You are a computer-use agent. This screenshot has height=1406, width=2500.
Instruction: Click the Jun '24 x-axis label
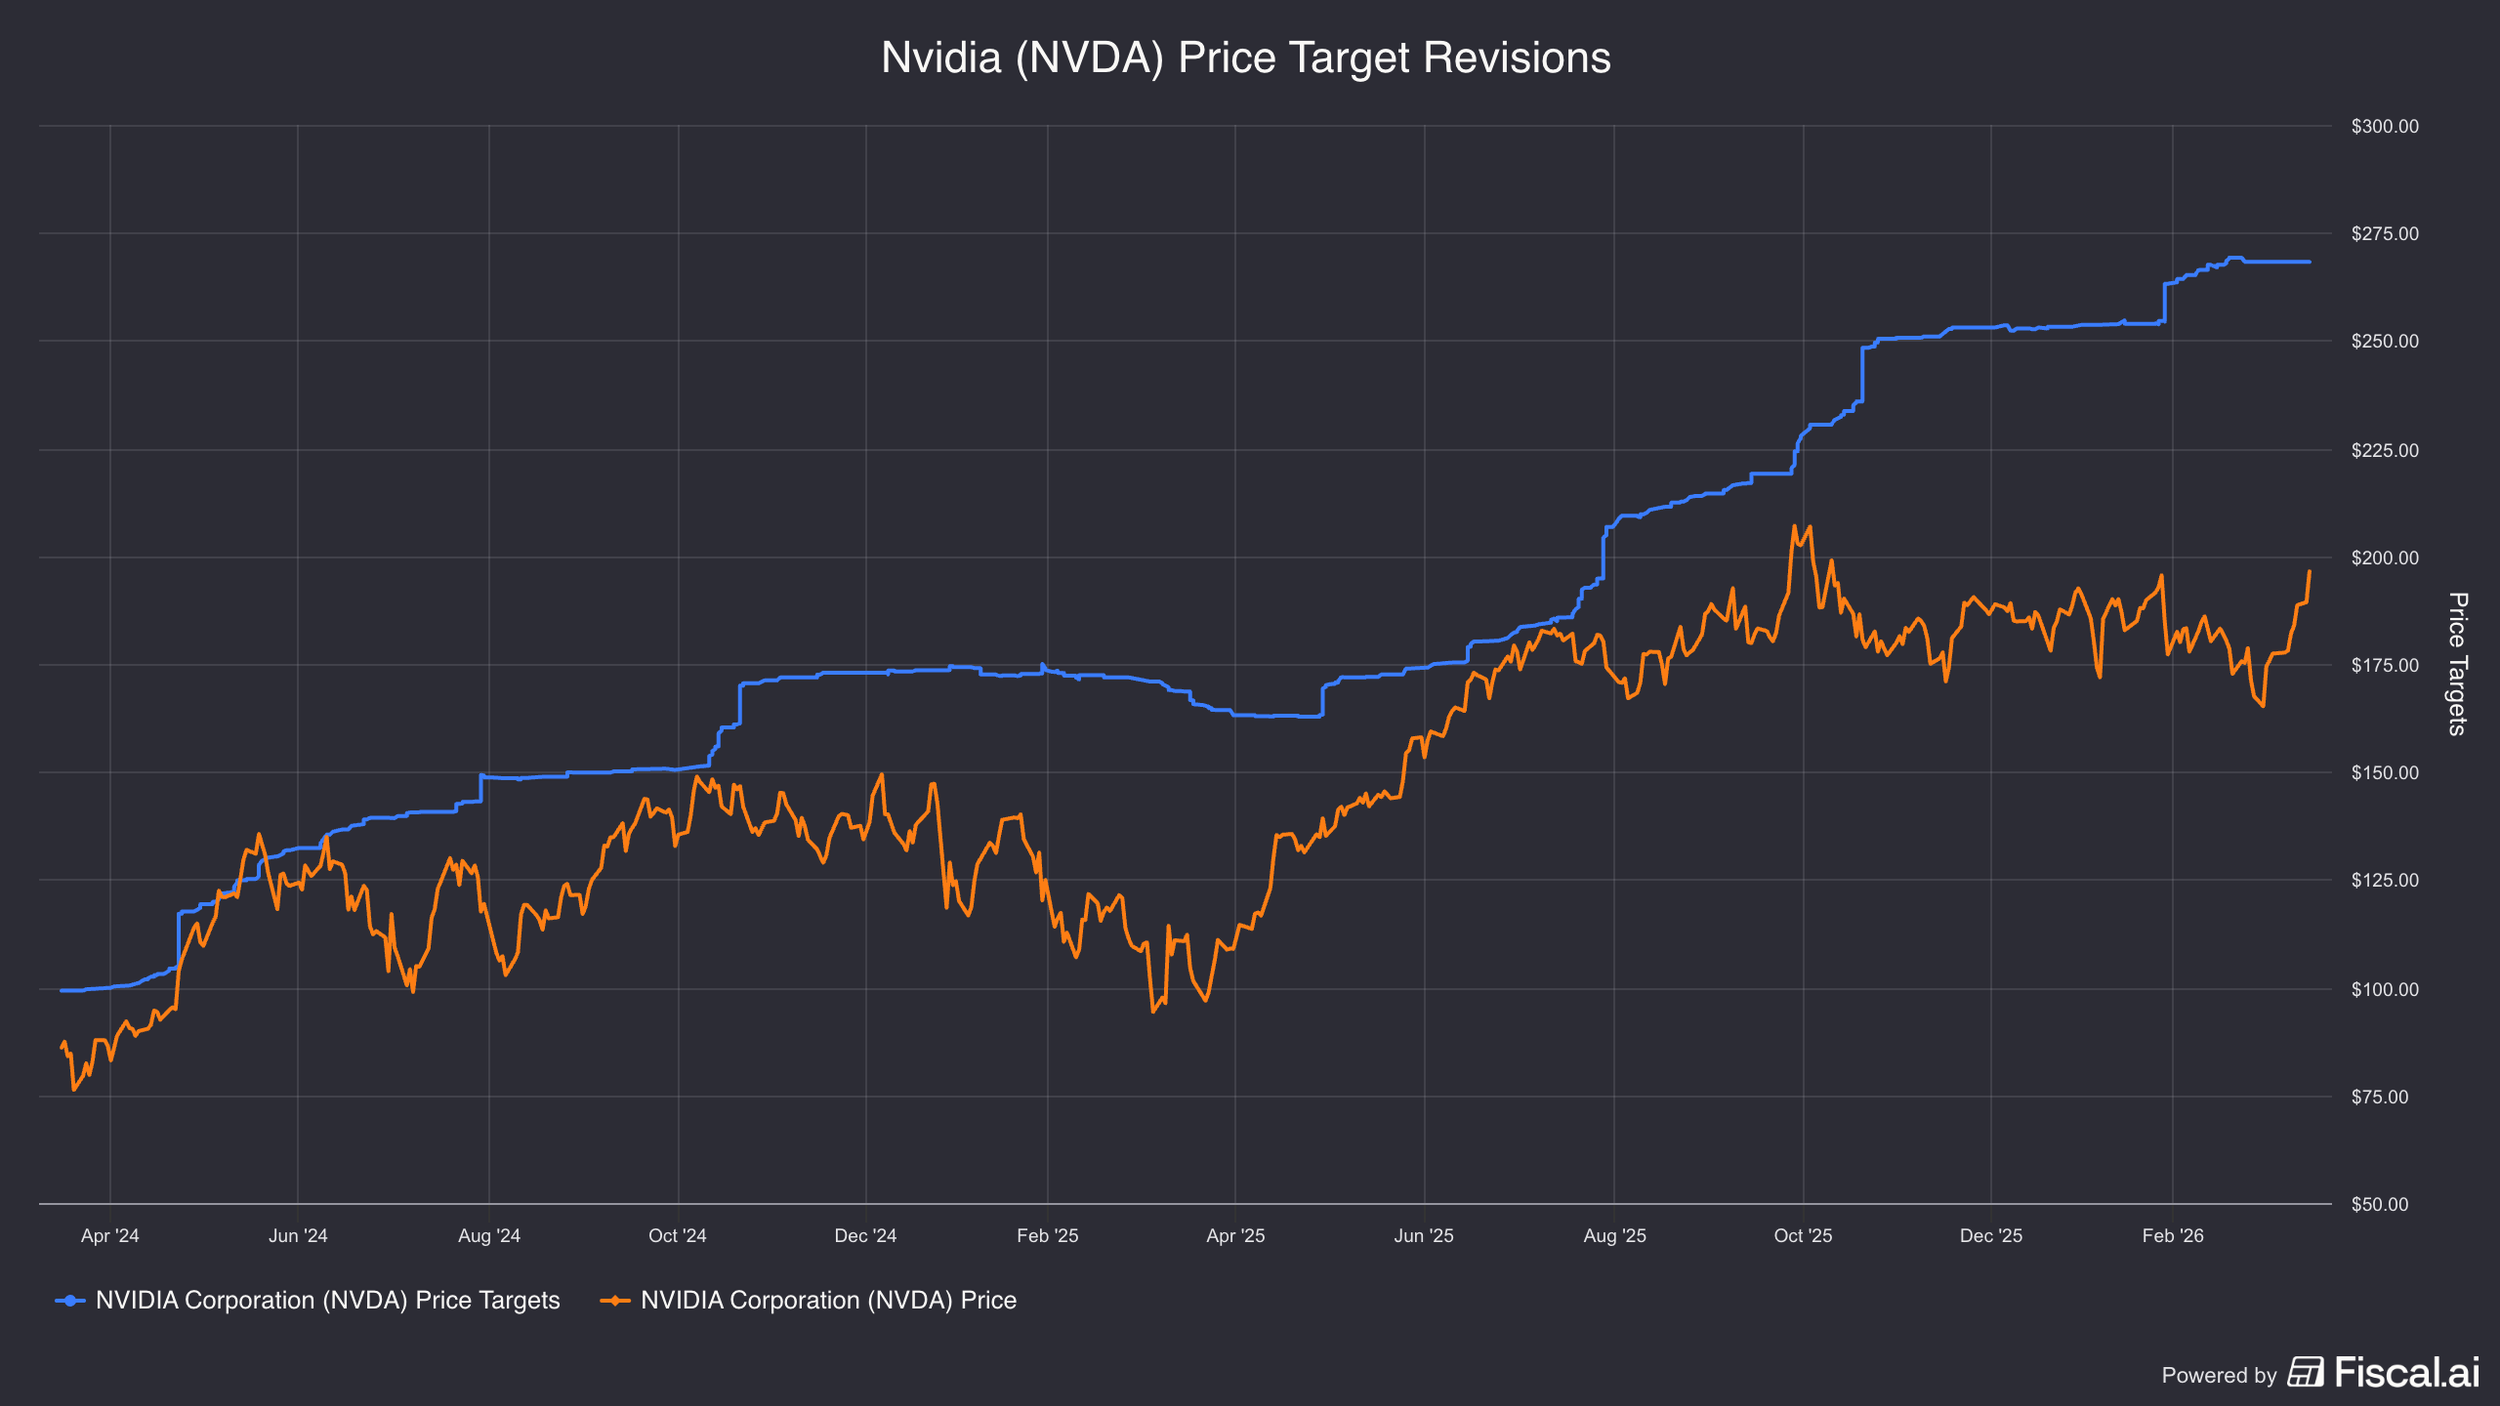pos(298,1236)
